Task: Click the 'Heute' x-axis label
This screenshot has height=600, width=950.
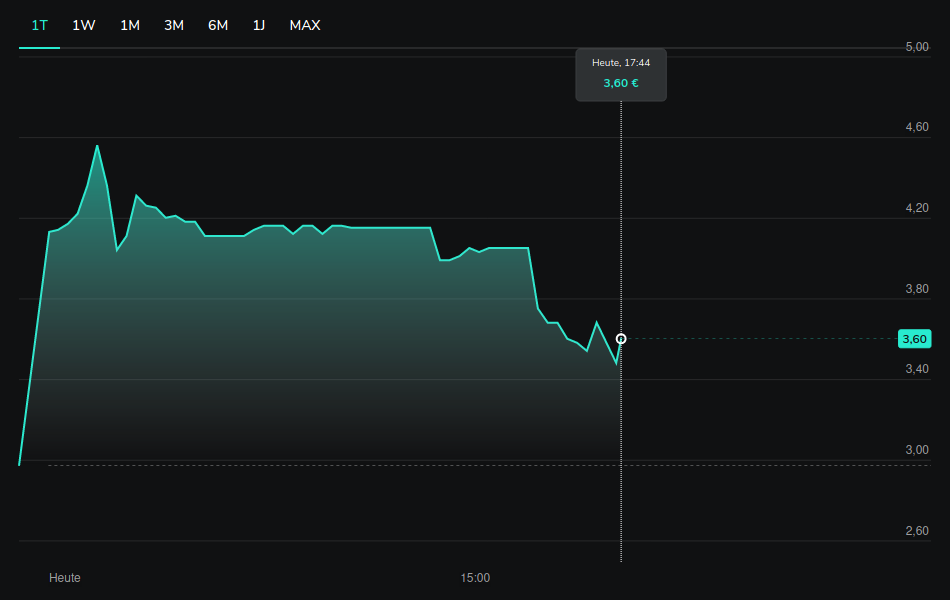Action: click(x=65, y=578)
